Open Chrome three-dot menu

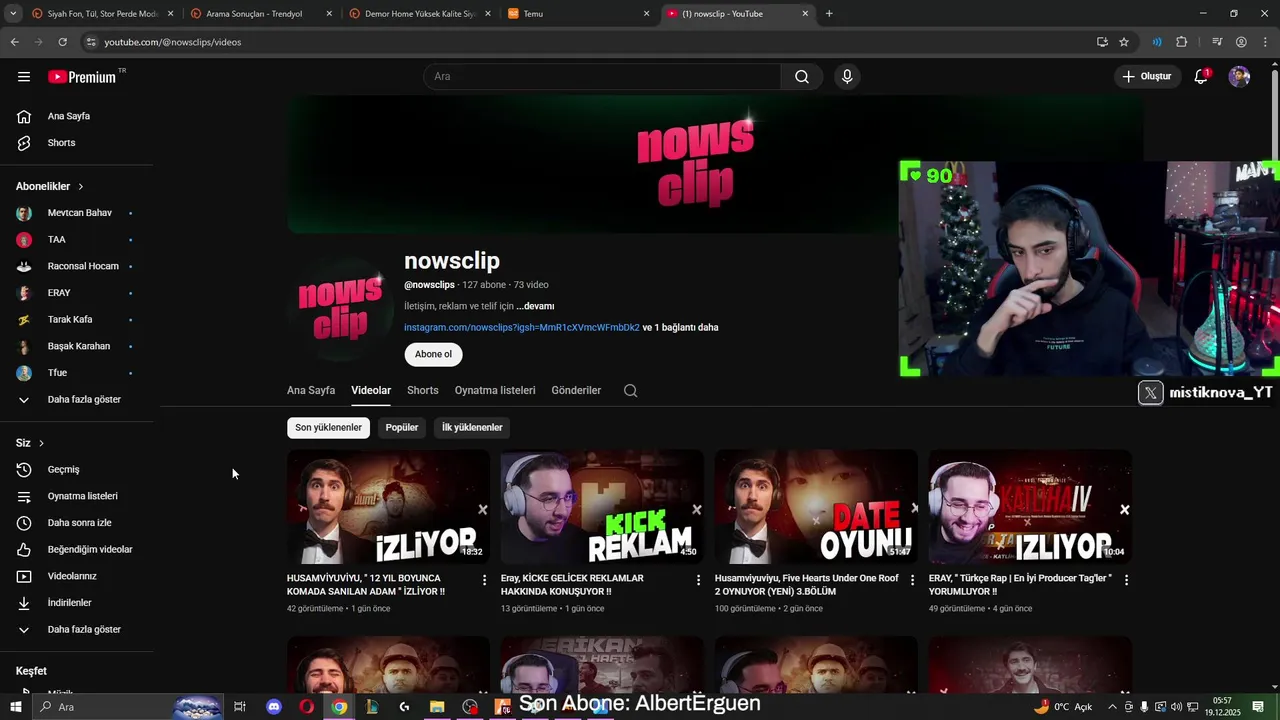[x=1264, y=42]
